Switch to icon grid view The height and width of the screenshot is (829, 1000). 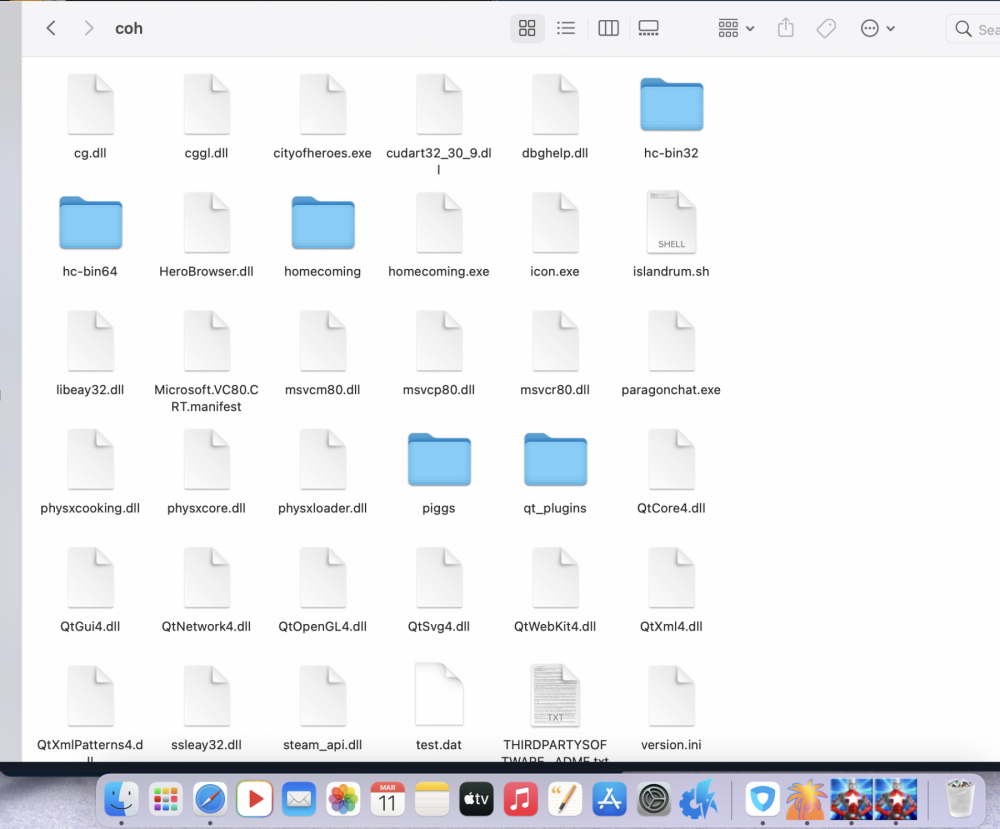pyautogui.click(x=527, y=29)
